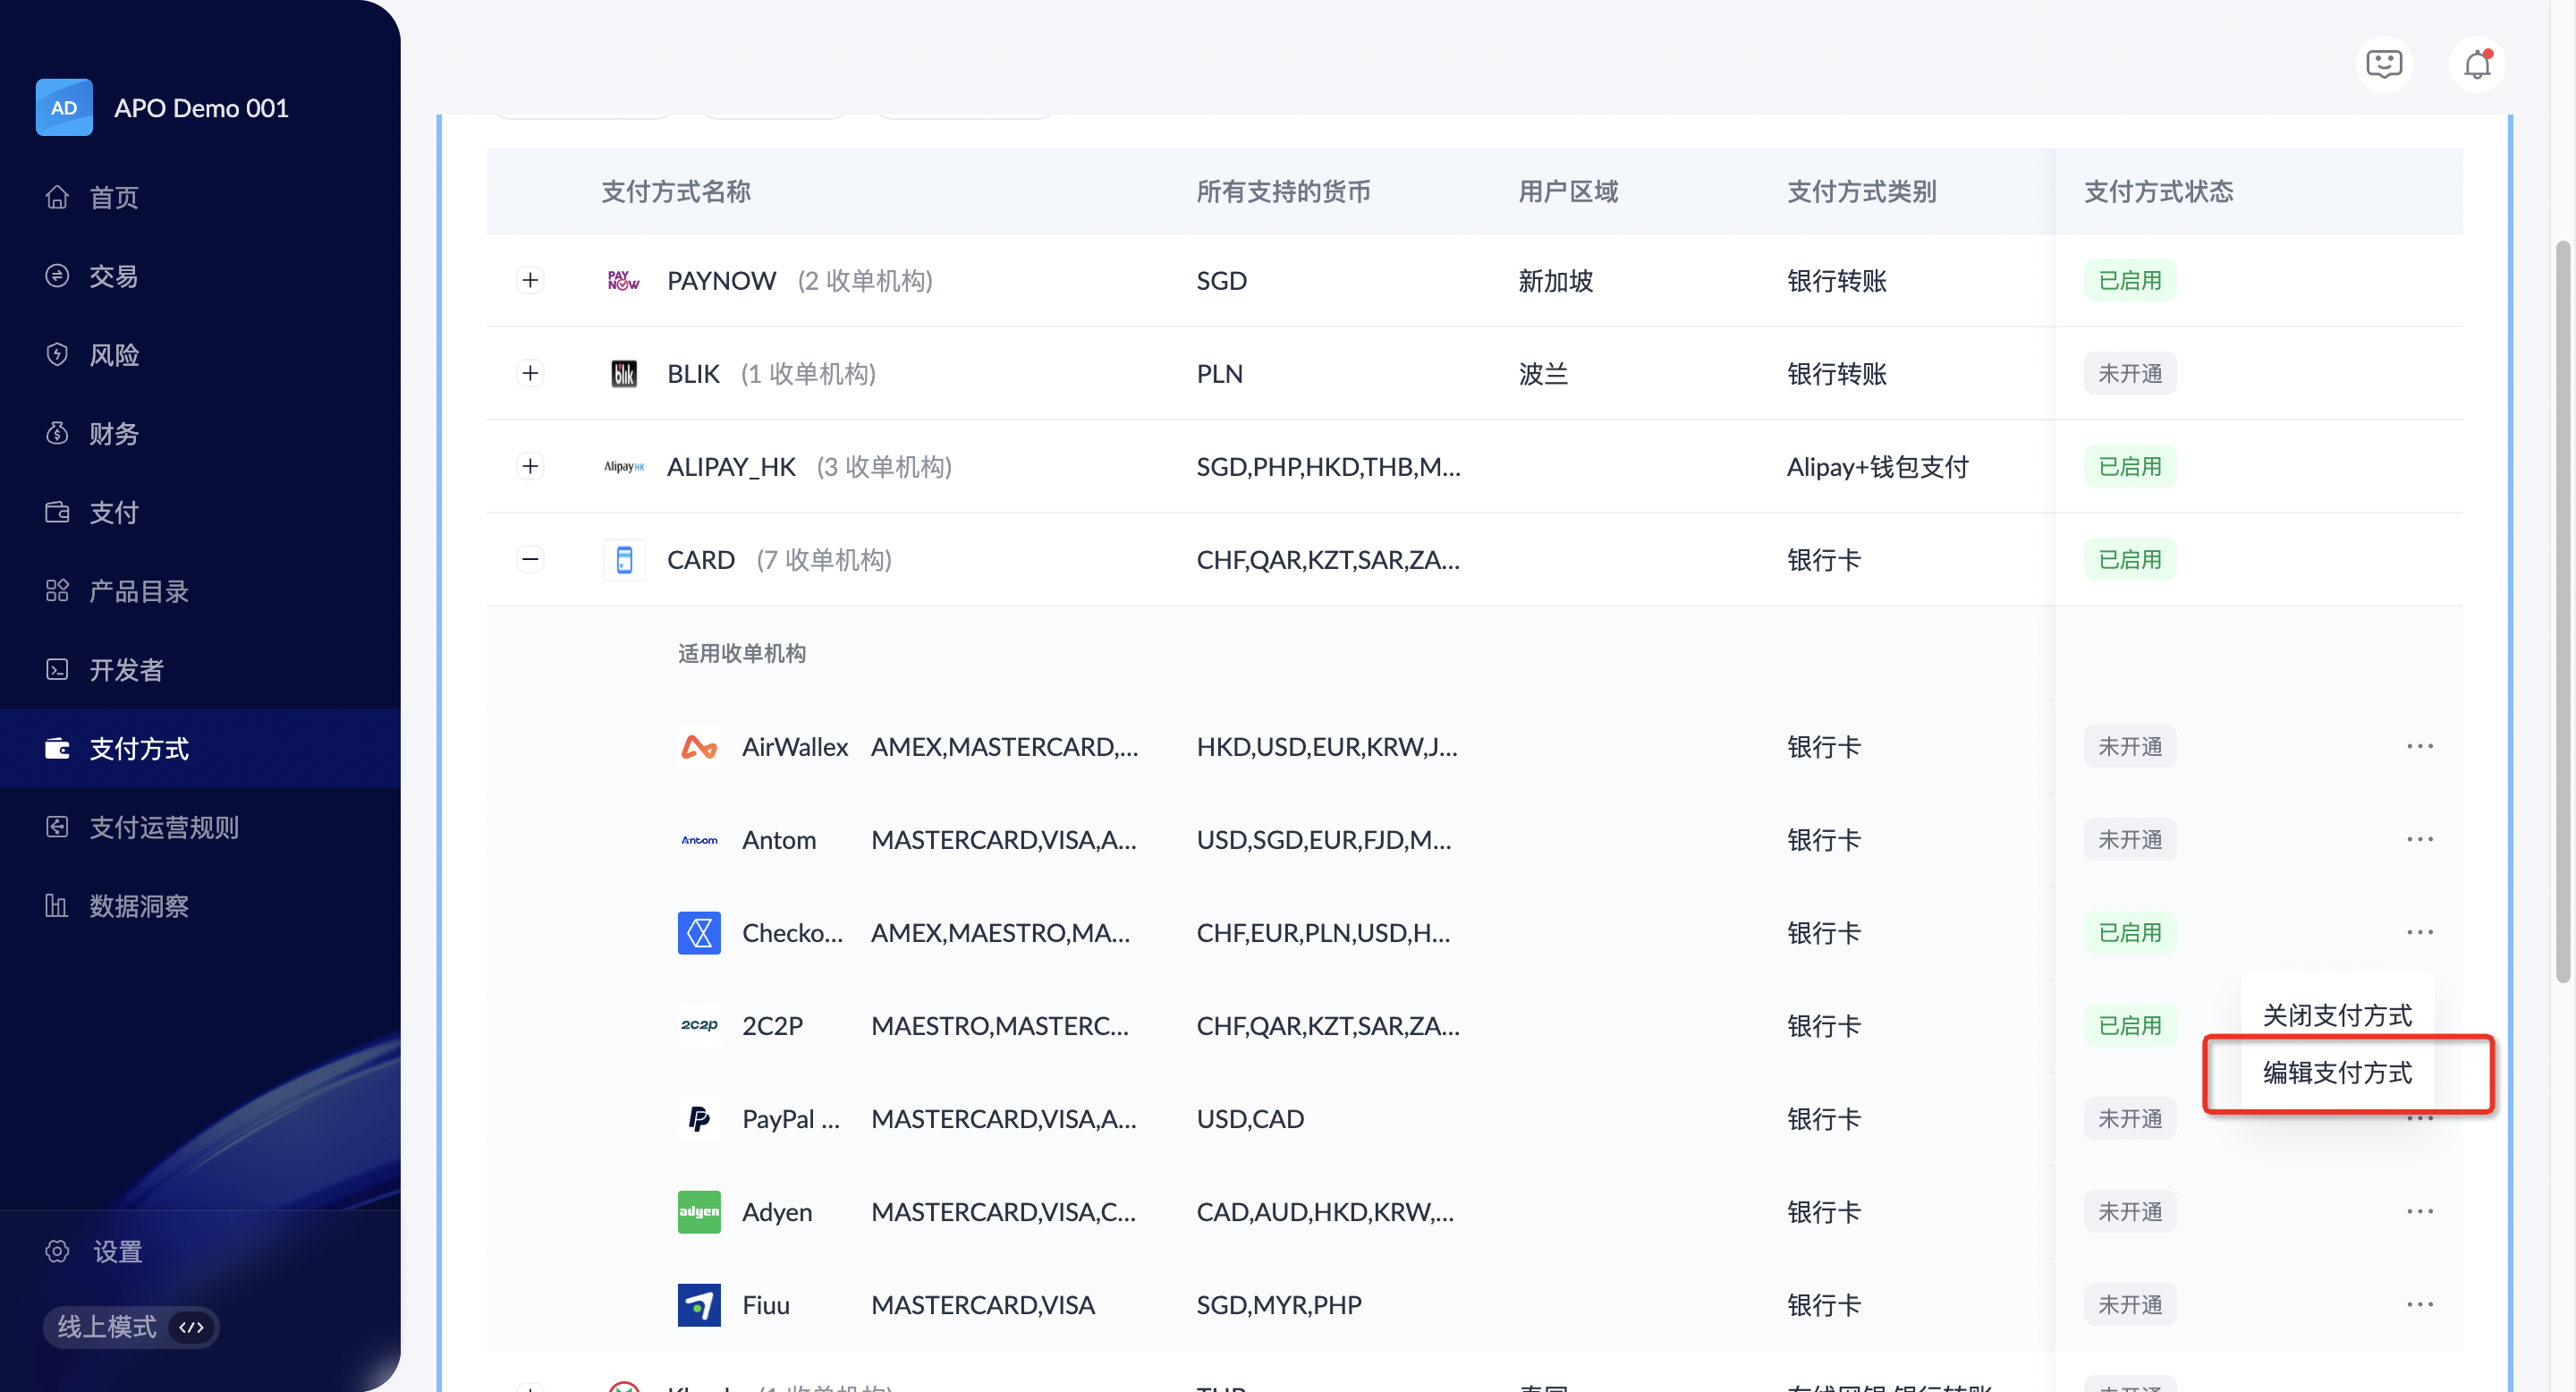Open 开发者 developer section
This screenshot has height=1392, width=2576.
[126, 669]
